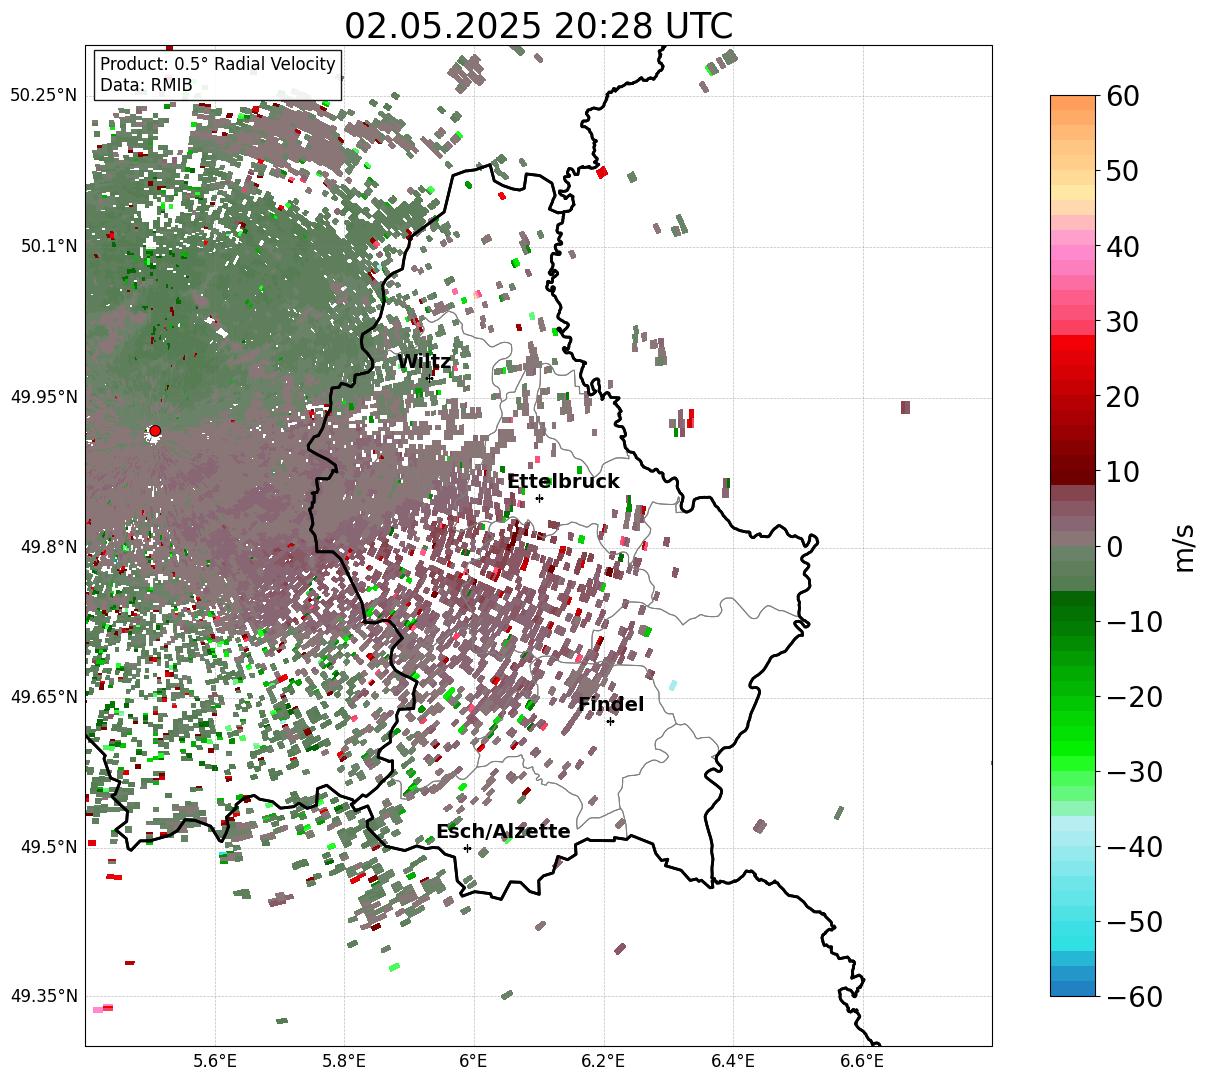Click the Esch/Alzette city label
1207x1081 pixels.
point(503,832)
